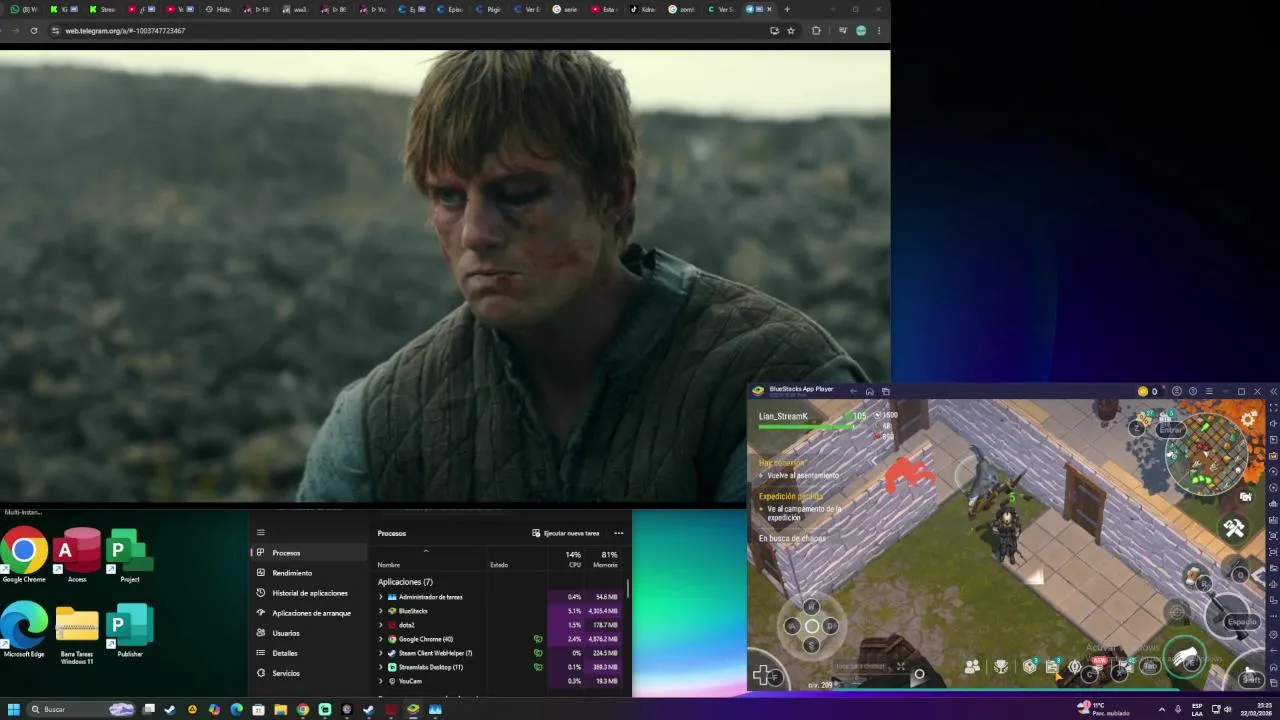Go to Usuarios in Task Manager
Image resolution: width=1280 pixels, height=720 pixels.
pyautogui.click(x=308, y=633)
